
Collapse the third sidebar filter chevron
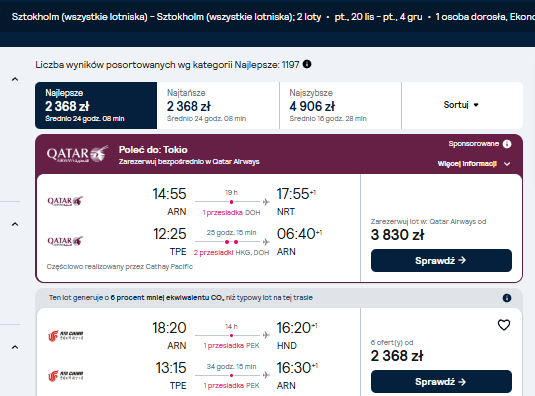[15, 347]
